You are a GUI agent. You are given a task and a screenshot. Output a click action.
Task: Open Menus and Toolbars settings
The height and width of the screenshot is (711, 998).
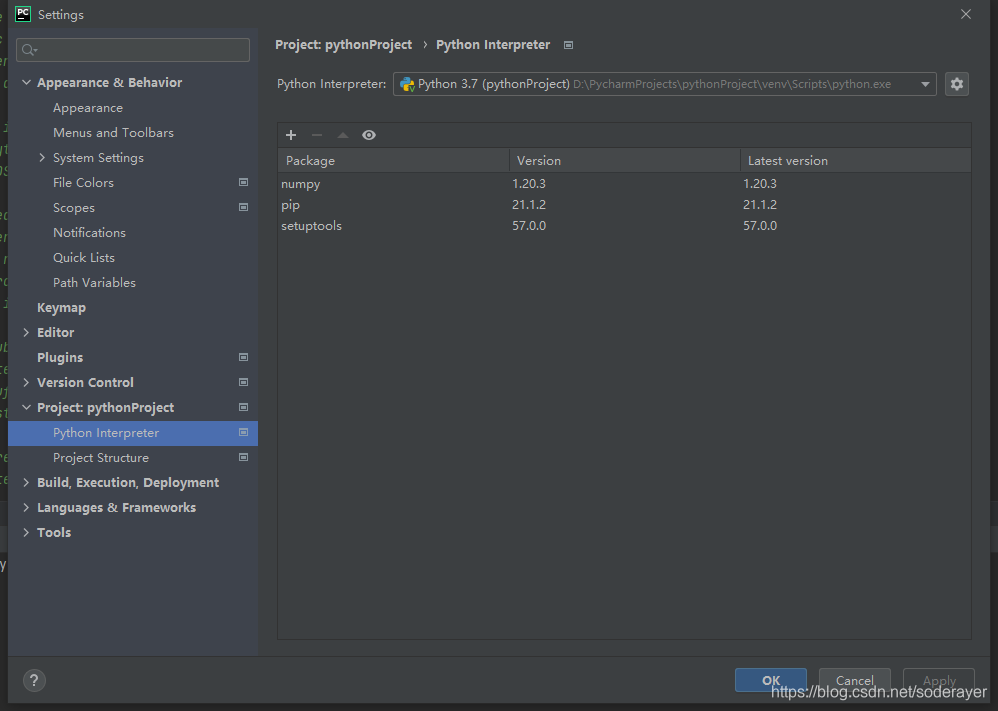tap(113, 132)
